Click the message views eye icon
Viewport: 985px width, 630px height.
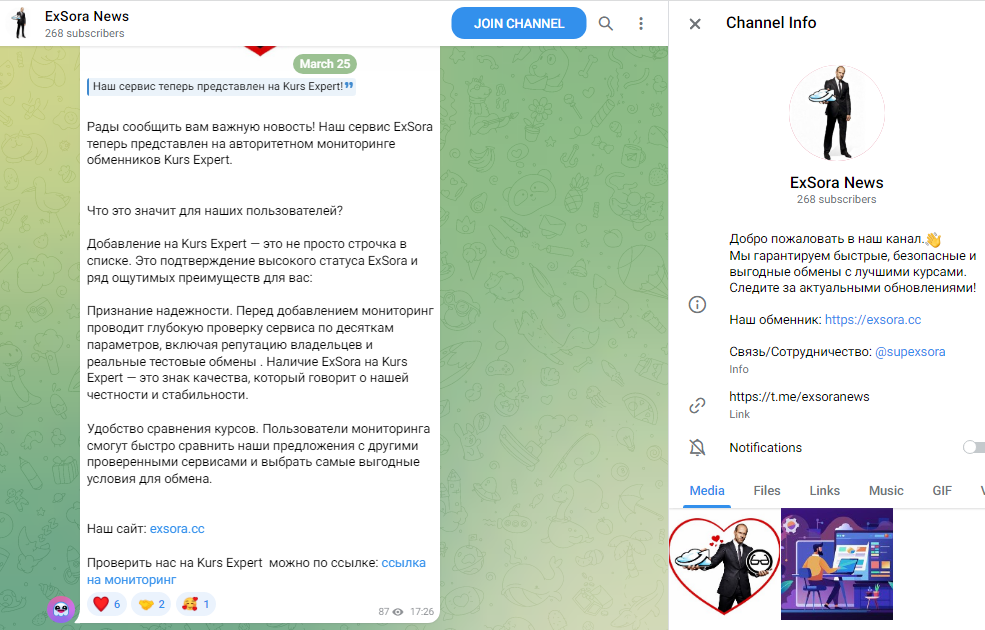coord(398,612)
